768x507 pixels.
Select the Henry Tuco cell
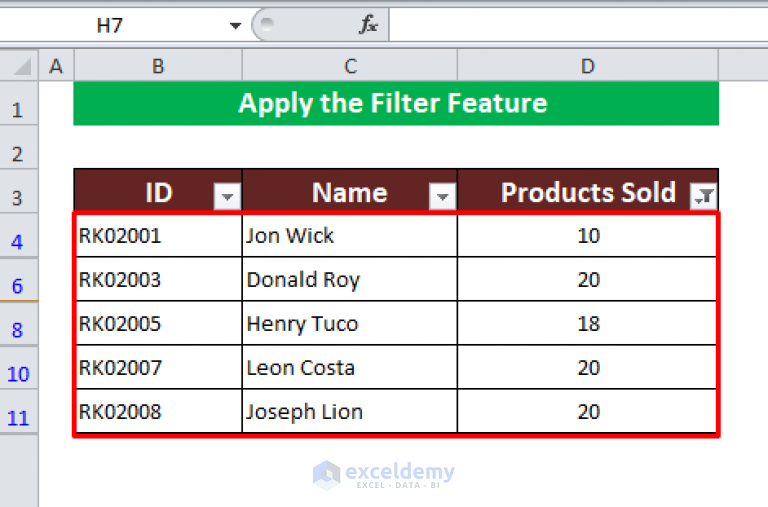pos(350,323)
